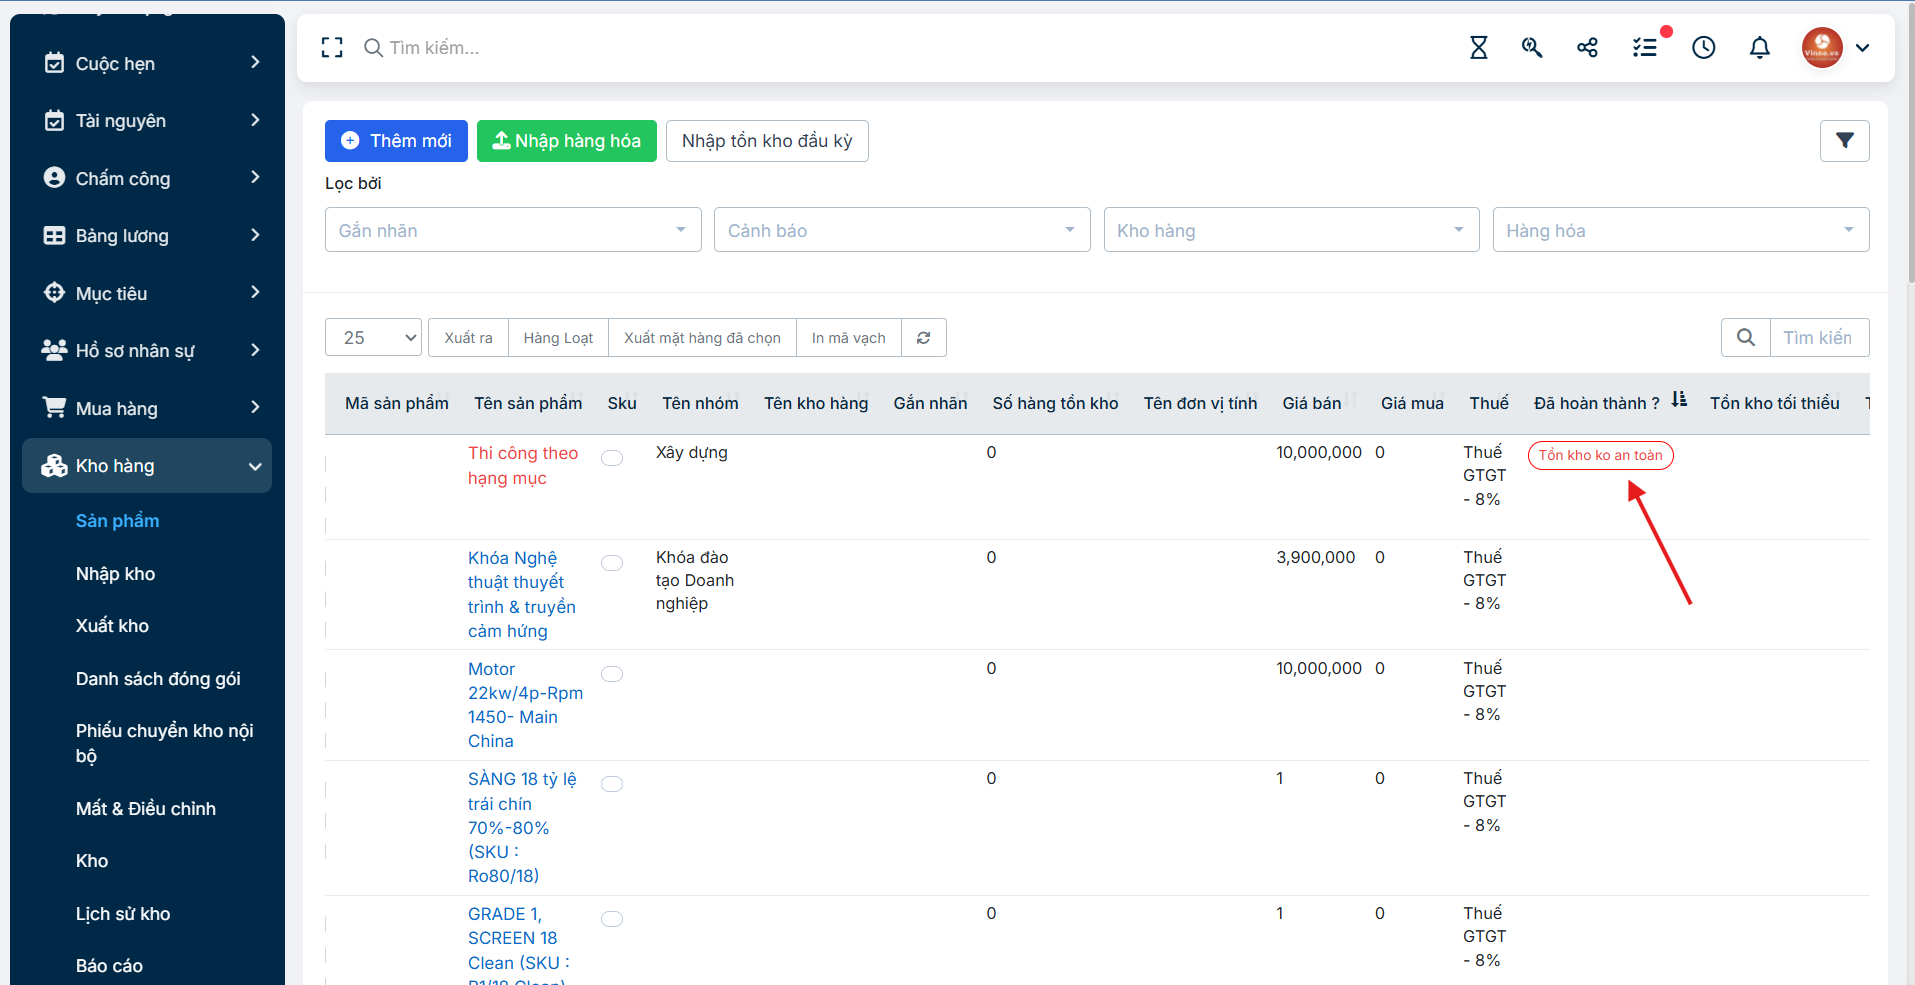Click the Thêm mới button
The width and height of the screenshot is (1915, 985).
(396, 141)
